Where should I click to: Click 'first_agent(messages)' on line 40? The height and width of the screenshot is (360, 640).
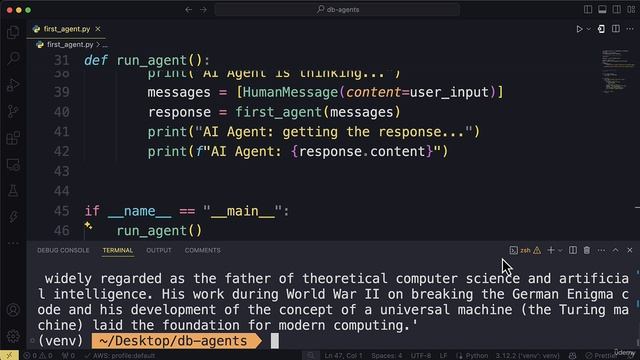[x=318, y=112]
